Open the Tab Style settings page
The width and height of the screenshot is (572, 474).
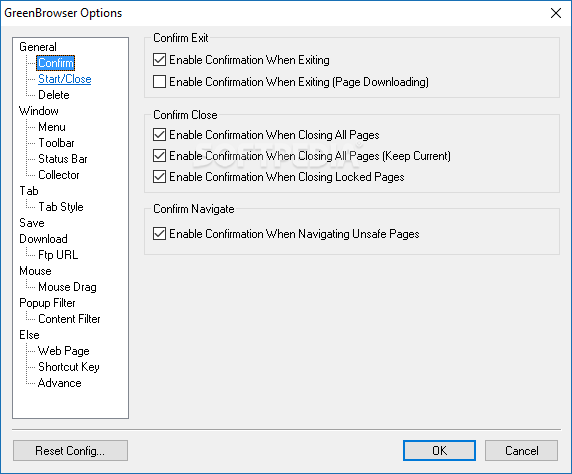coord(61,207)
